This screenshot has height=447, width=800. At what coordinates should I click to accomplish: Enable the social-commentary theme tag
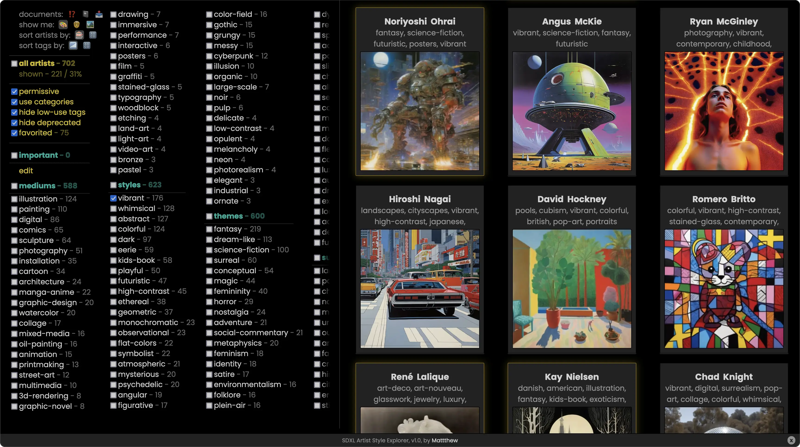(x=209, y=333)
